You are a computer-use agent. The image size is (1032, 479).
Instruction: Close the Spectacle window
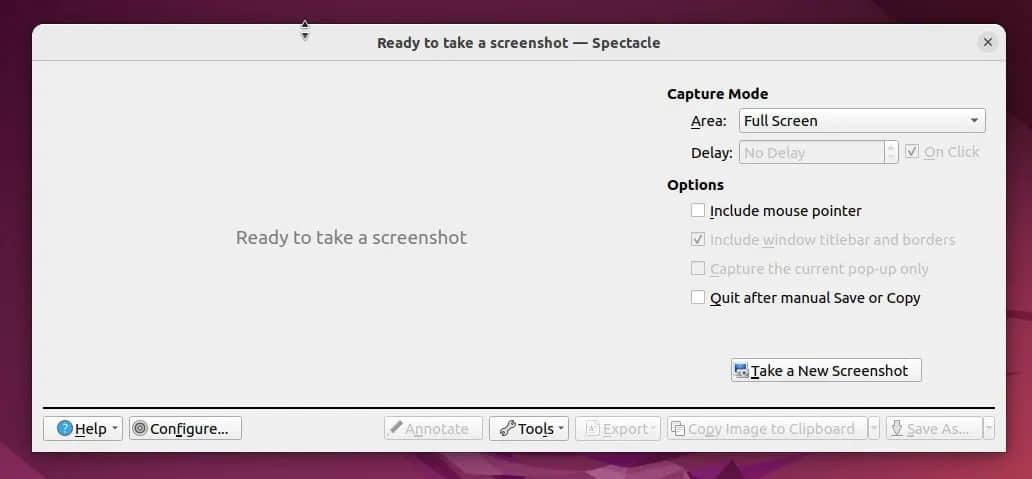[988, 42]
